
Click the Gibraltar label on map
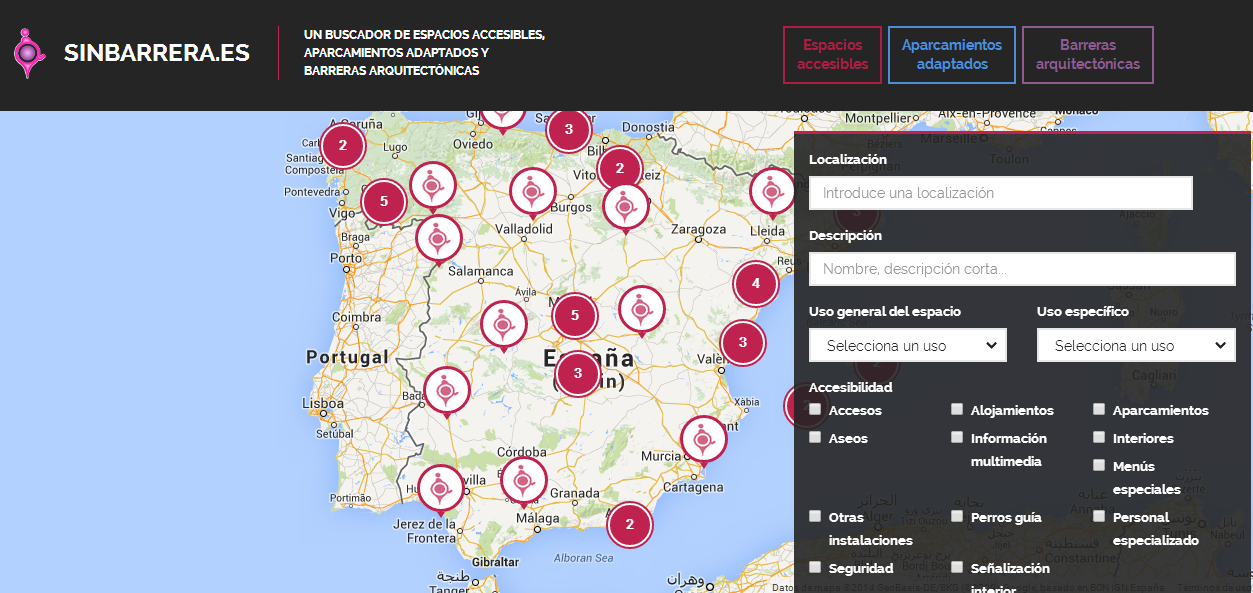496,563
